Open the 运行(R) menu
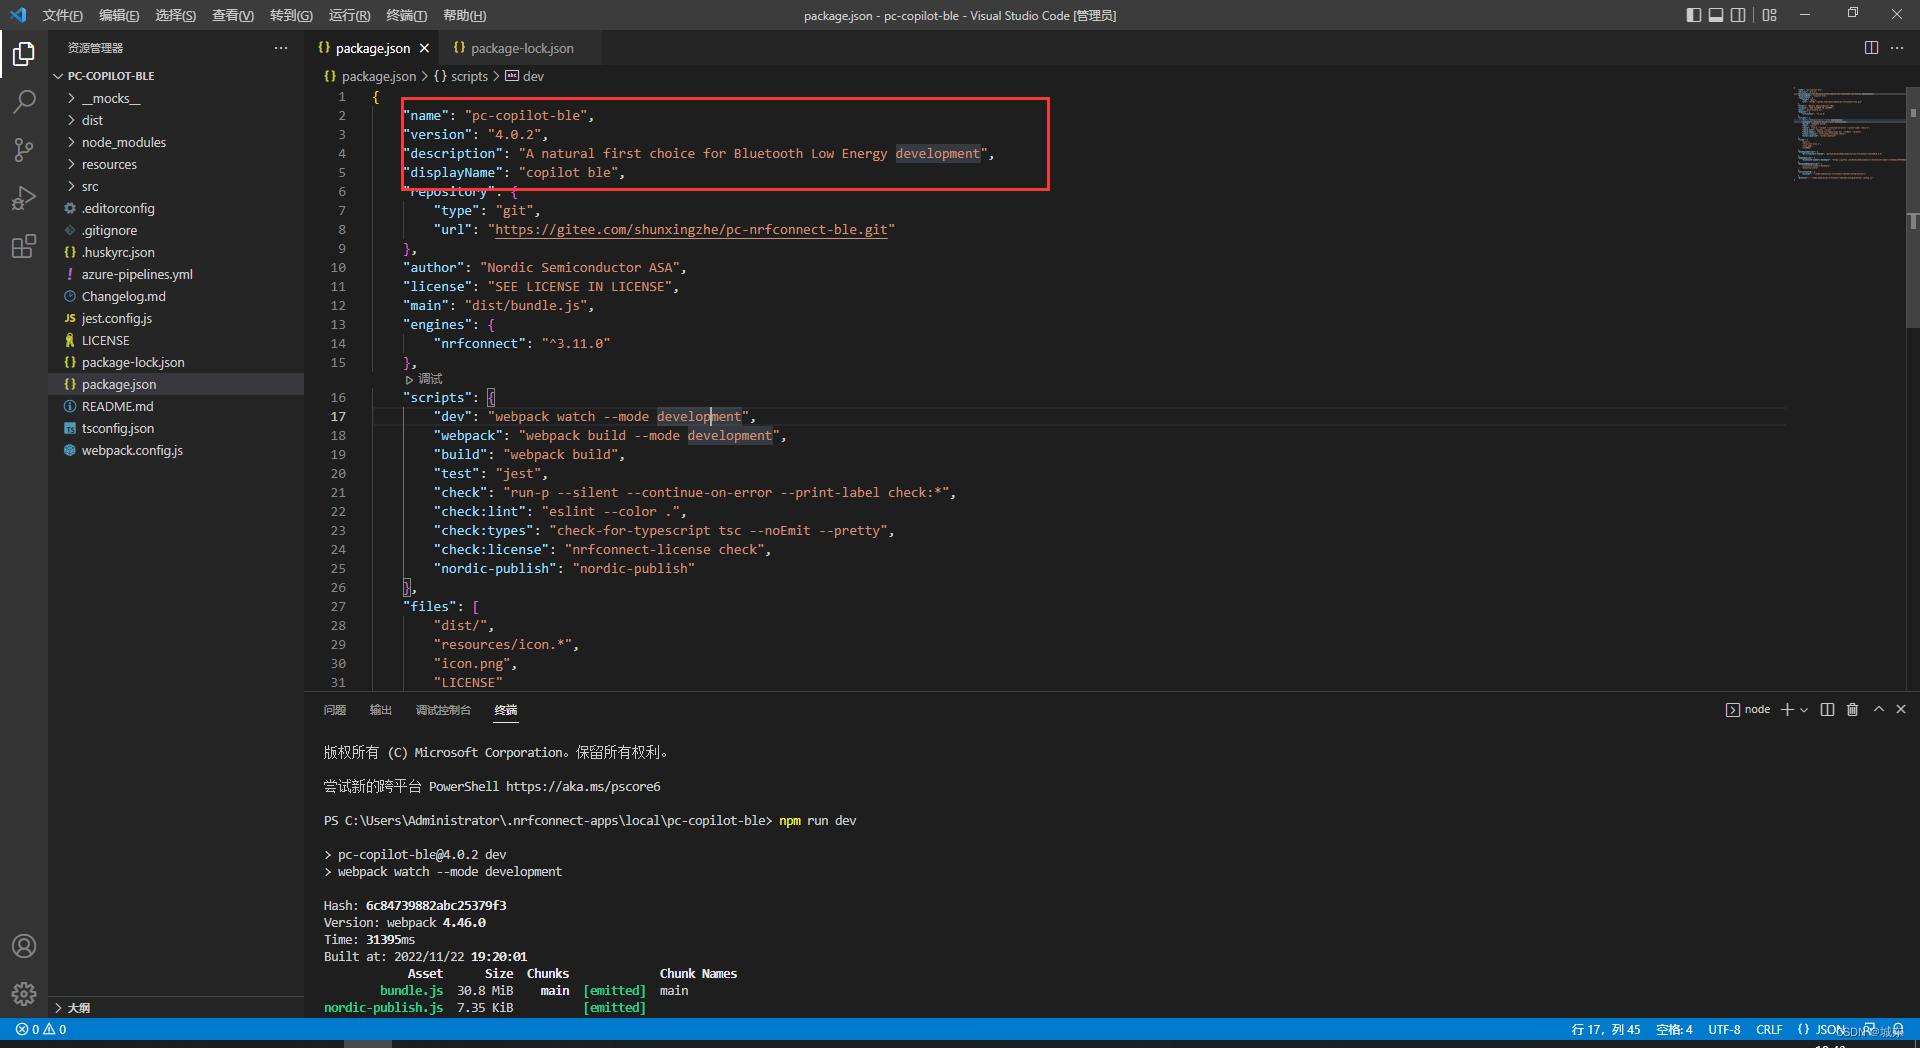Viewport: 1920px width, 1048px height. (x=349, y=15)
